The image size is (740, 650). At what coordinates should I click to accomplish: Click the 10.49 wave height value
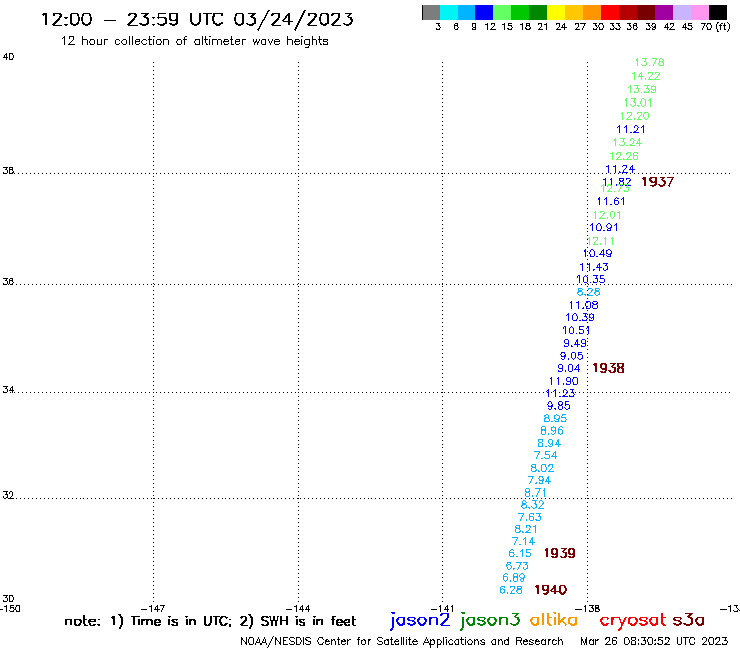point(598,253)
